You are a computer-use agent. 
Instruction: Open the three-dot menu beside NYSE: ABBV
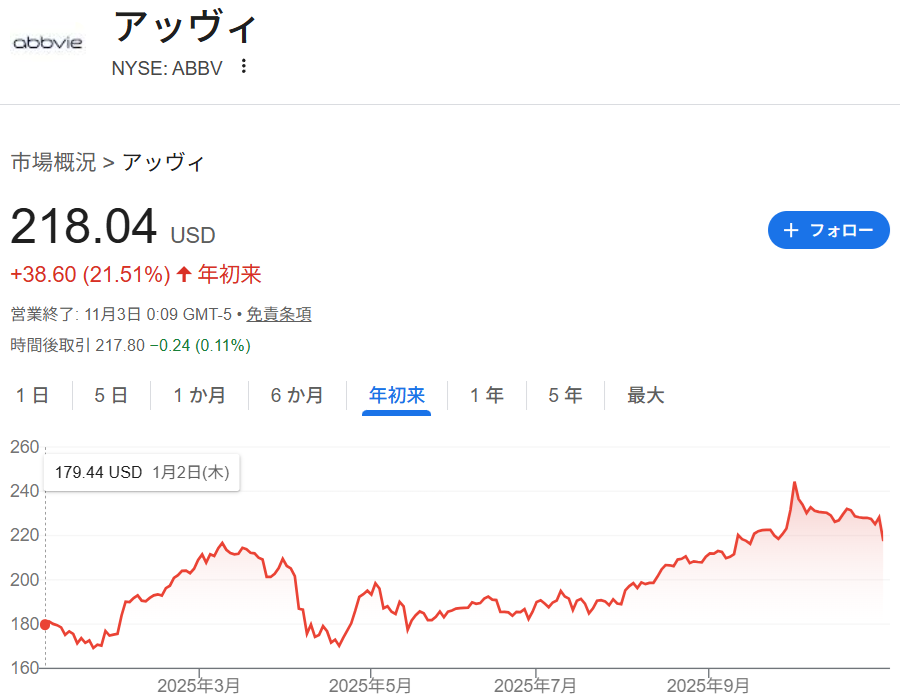pyautogui.click(x=243, y=67)
